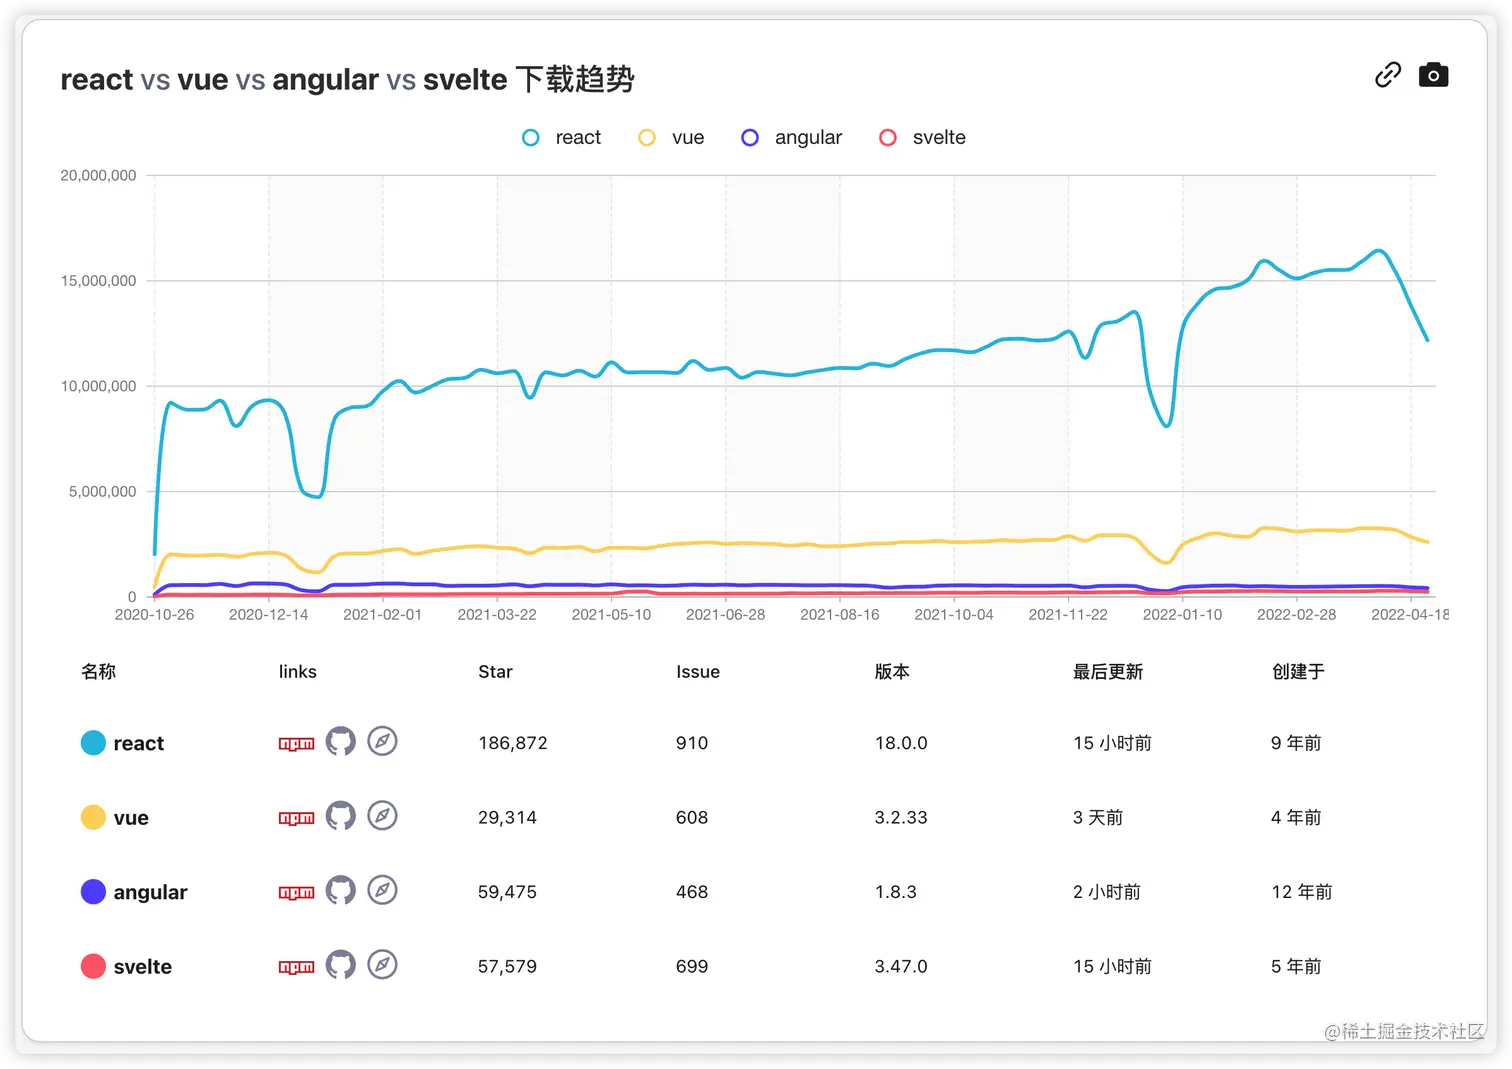Click the Star column header

[x=495, y=672]
